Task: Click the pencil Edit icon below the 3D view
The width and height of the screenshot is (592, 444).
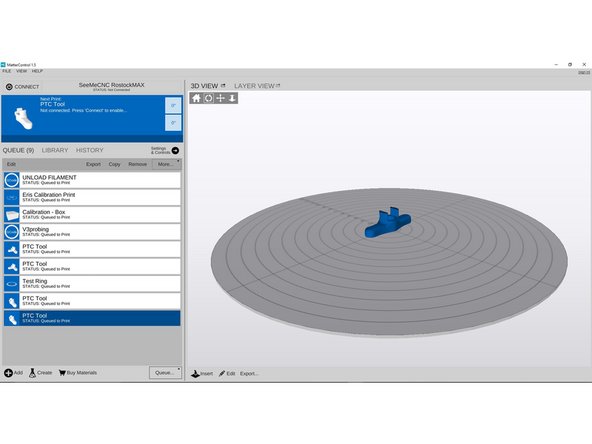Action: coord(222,374)
